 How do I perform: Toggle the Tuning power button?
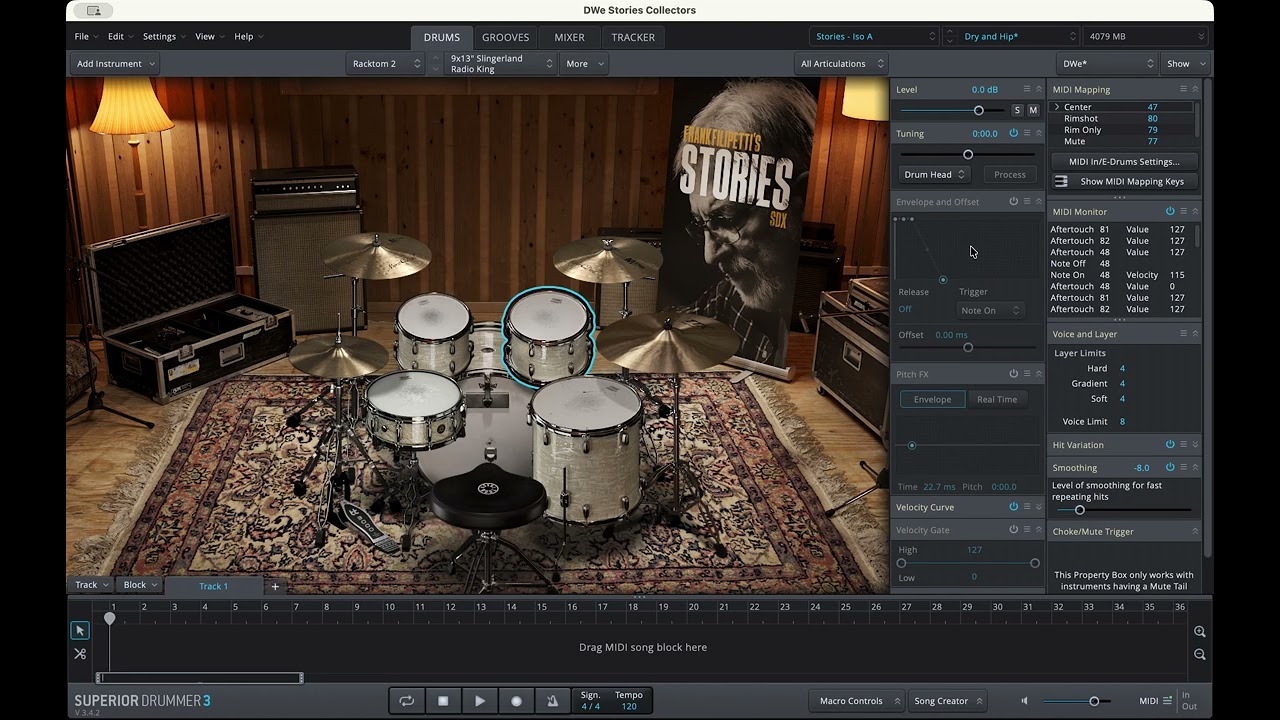[1013, 133]
